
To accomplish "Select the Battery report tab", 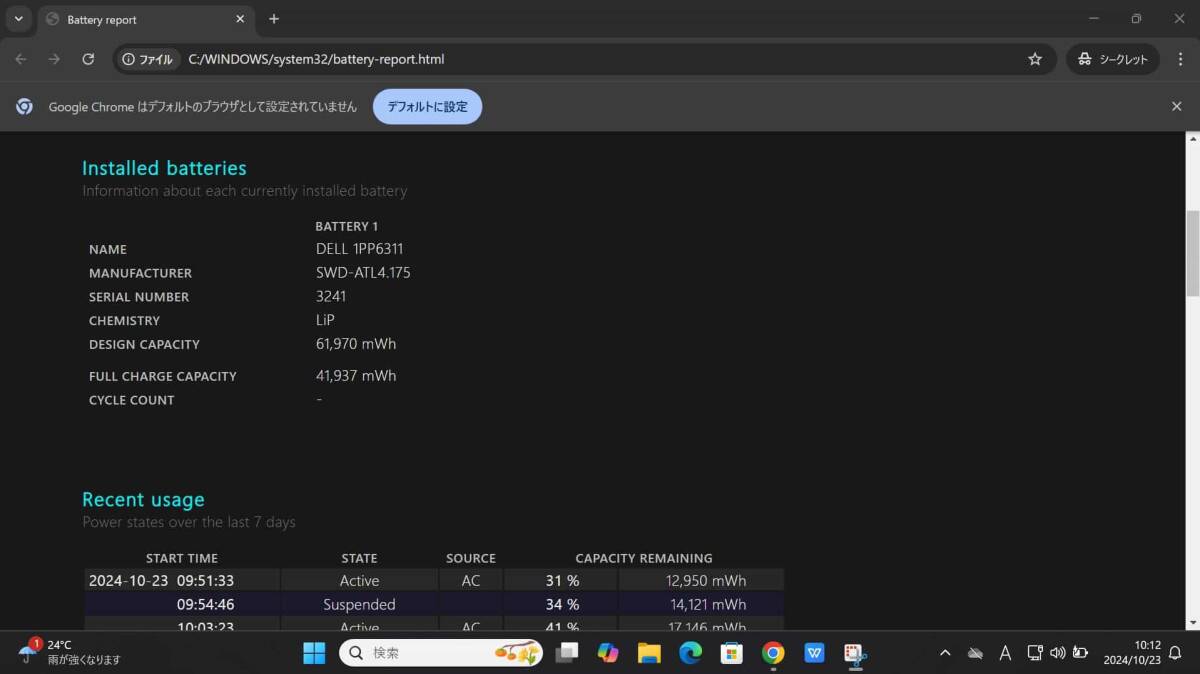I will pos(148,19).
